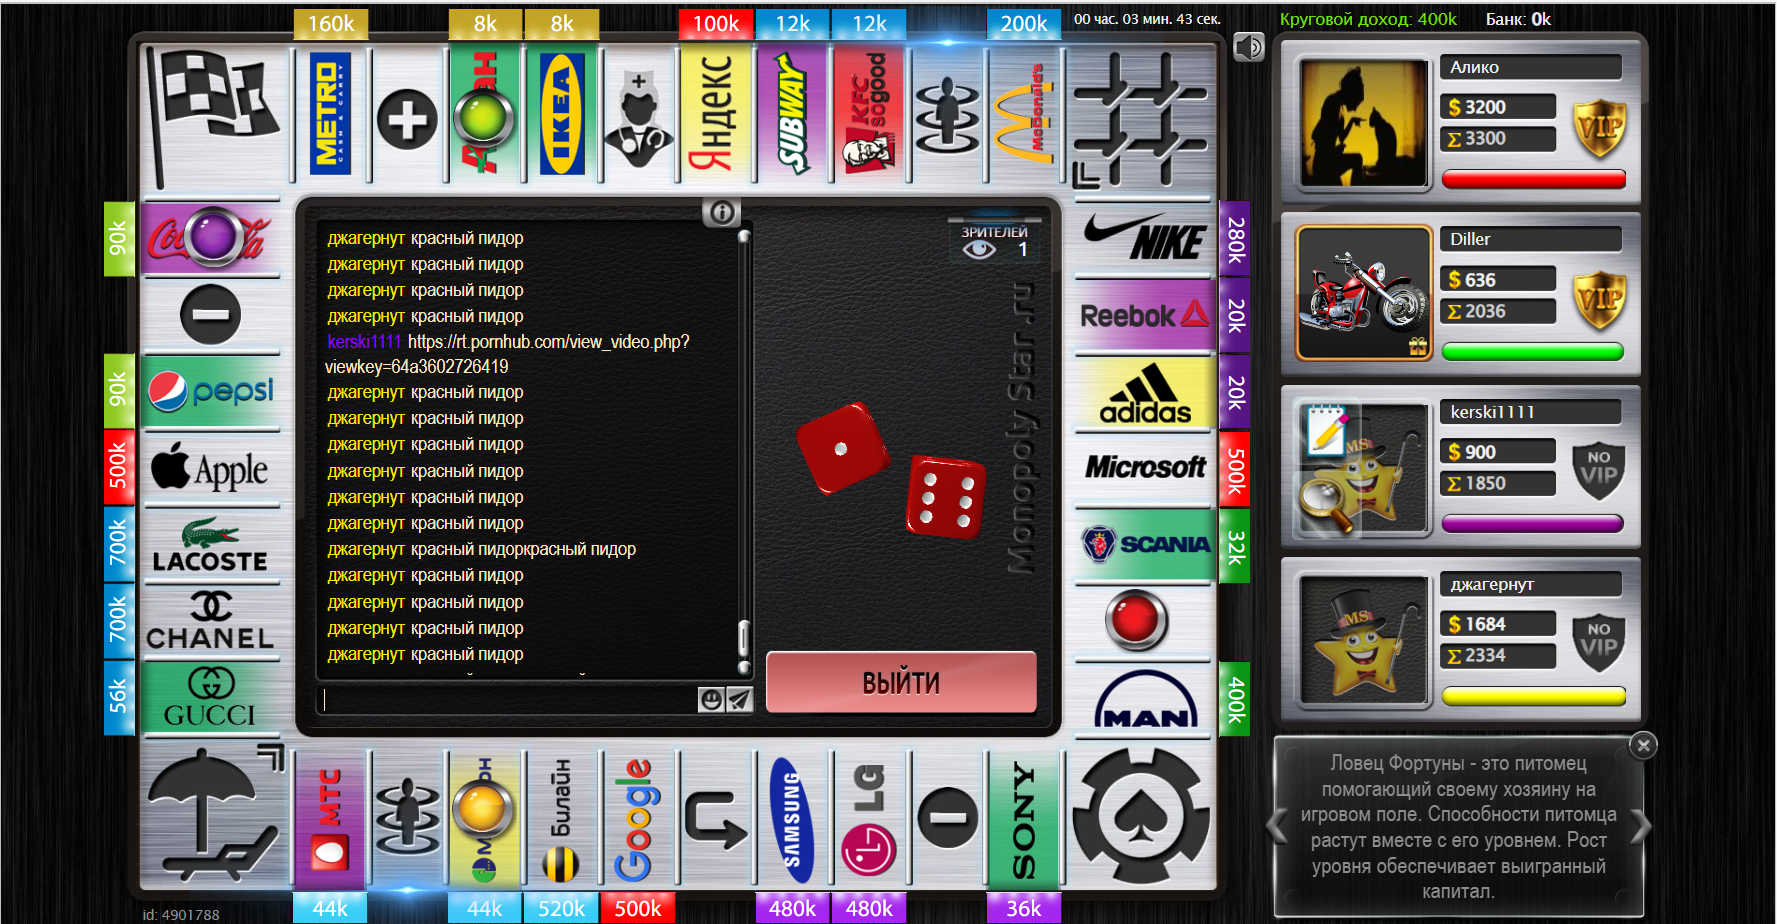Click the red die showing one
This screenshot has width=1777, height=924.
pyautogui.click(x=842, y=448)
